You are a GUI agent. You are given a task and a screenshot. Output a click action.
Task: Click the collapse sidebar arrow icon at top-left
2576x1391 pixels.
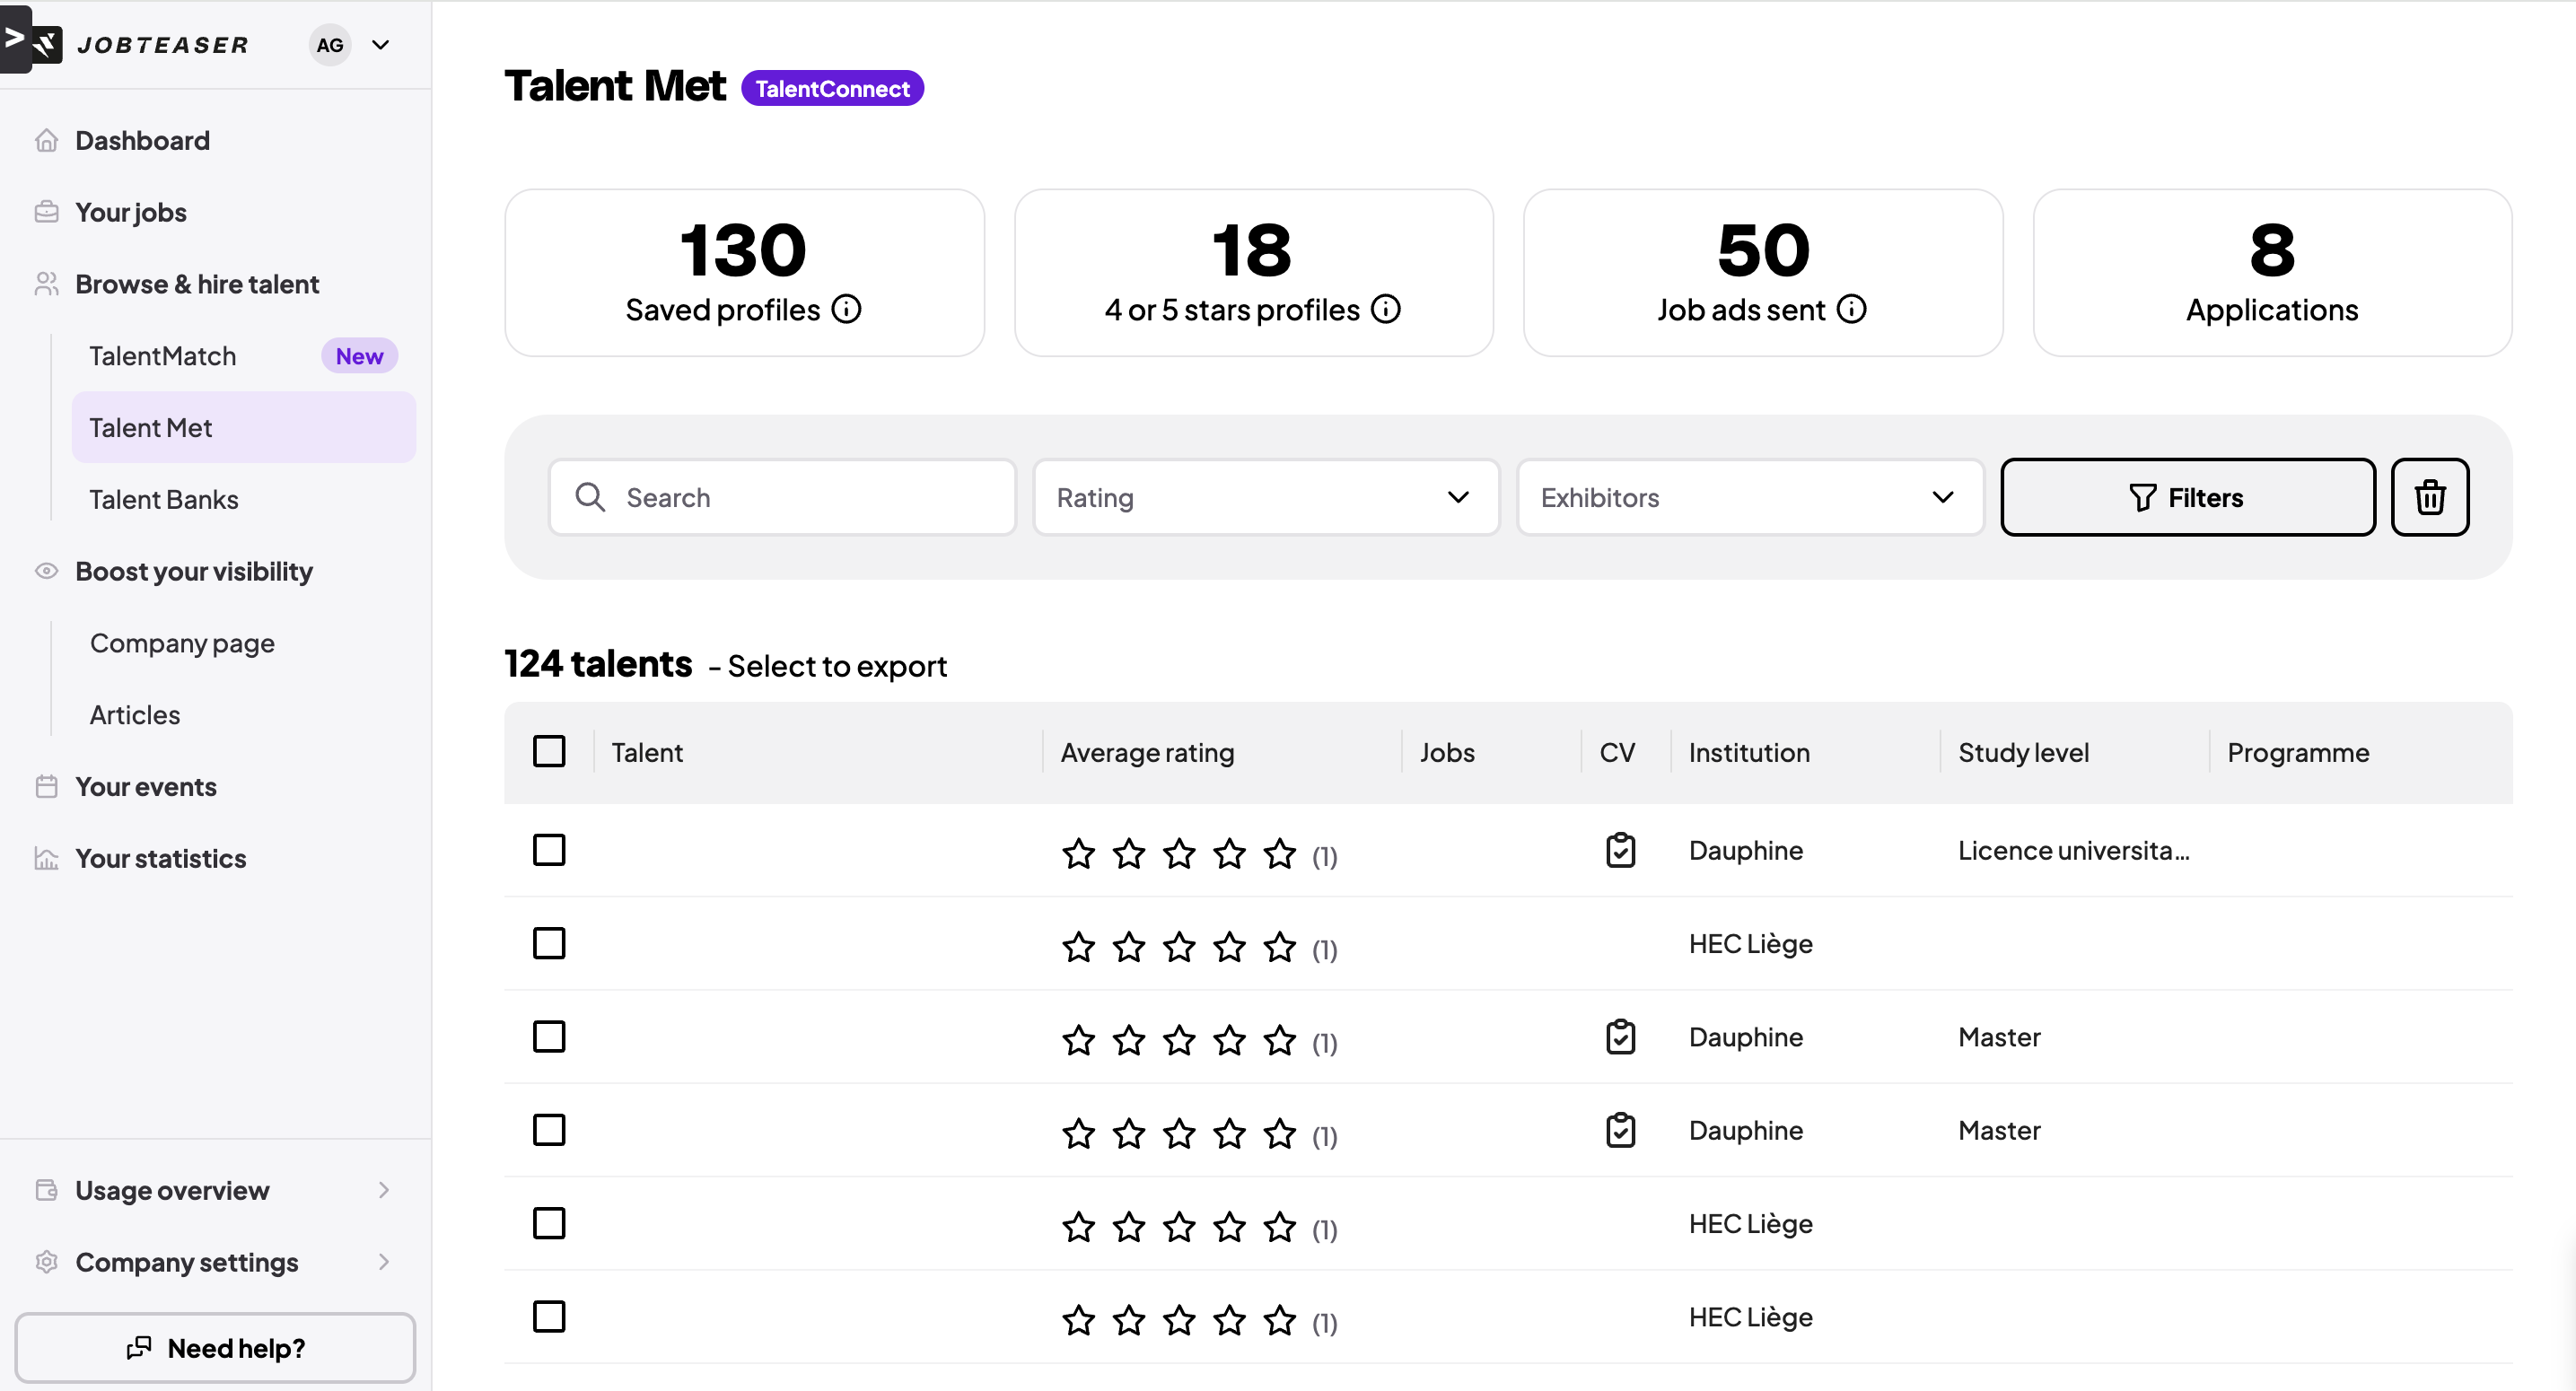tap(15, 38)
